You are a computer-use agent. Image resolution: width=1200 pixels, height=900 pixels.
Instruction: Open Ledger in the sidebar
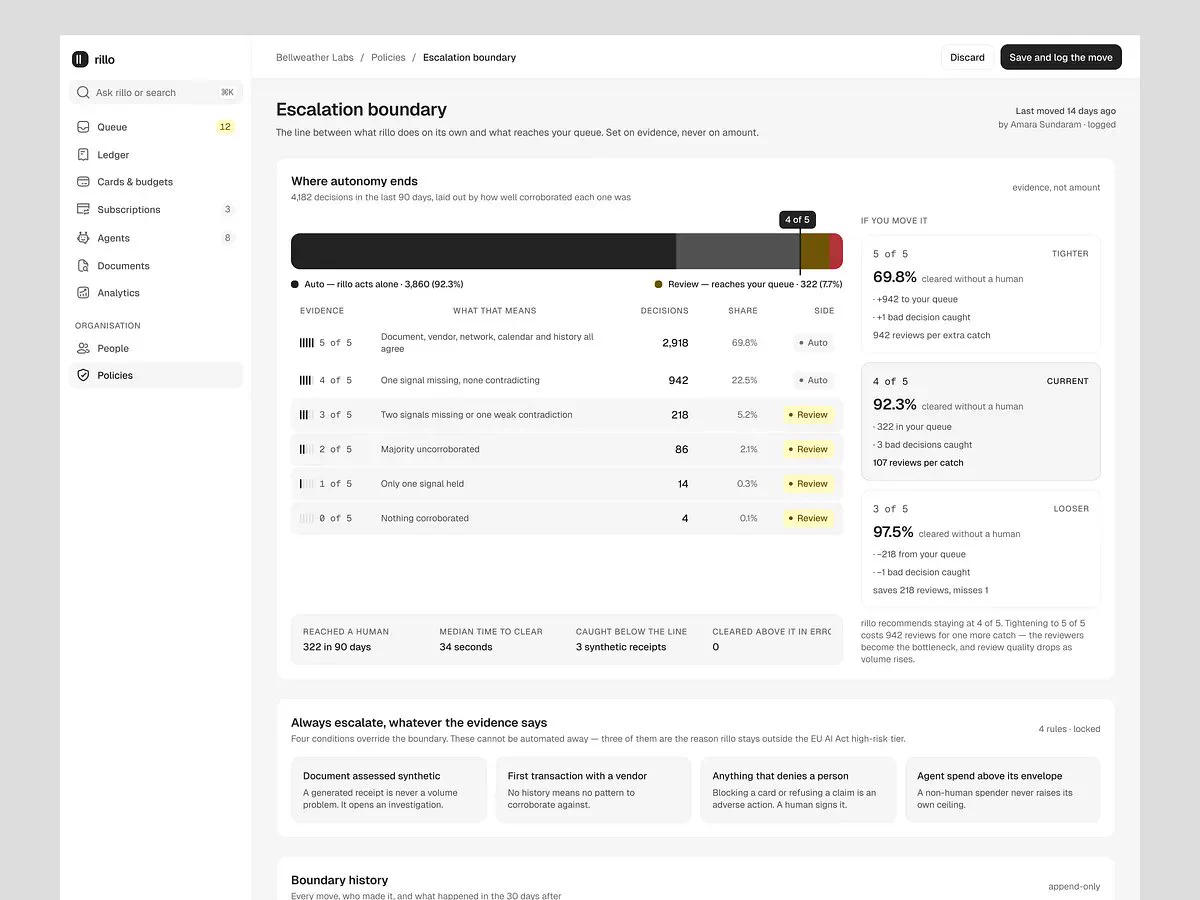[x=155, y=155]
